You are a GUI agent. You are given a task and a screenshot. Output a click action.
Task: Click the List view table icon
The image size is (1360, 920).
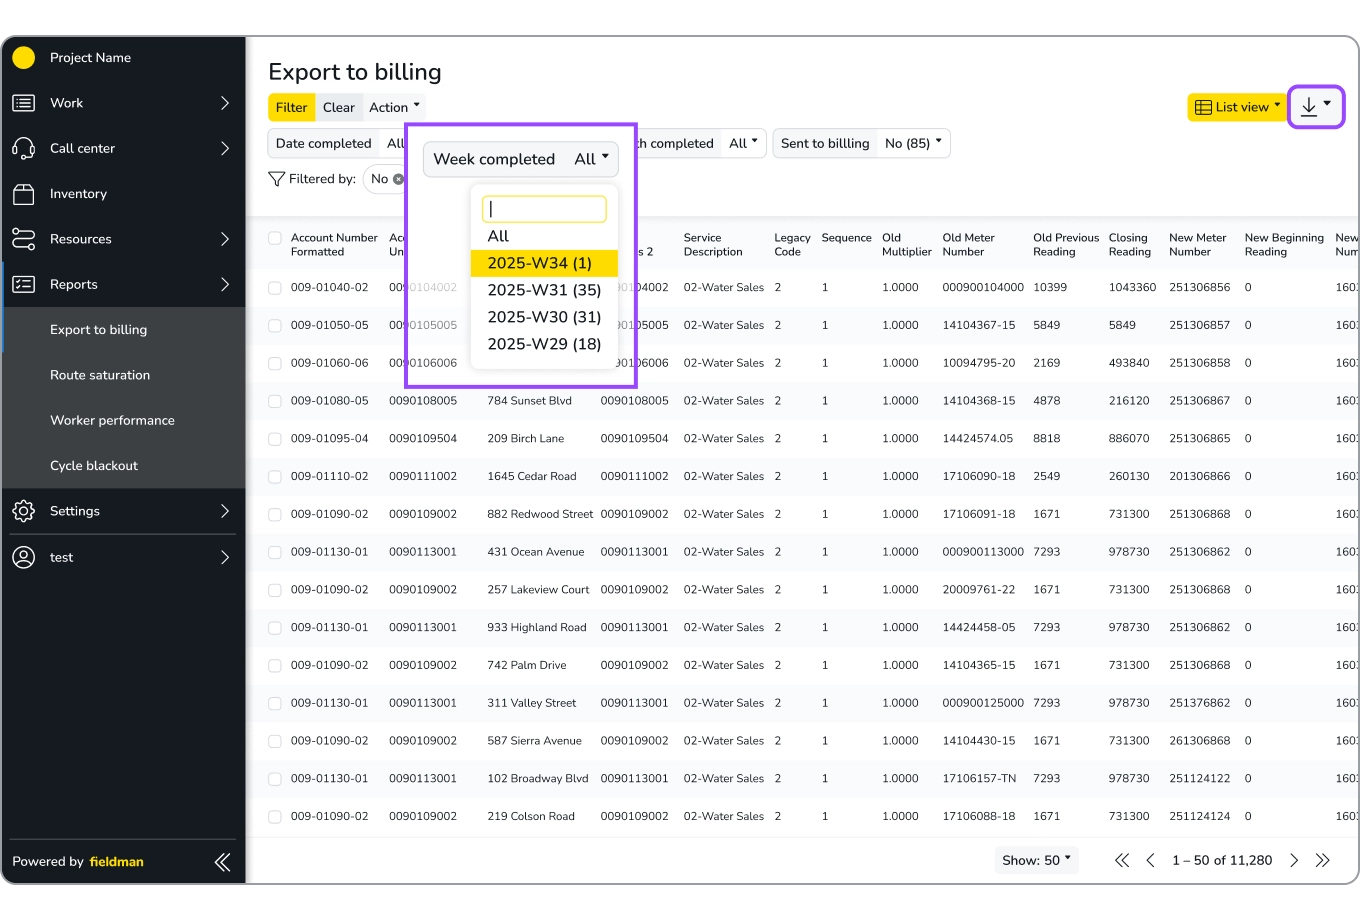[1203, 107]
